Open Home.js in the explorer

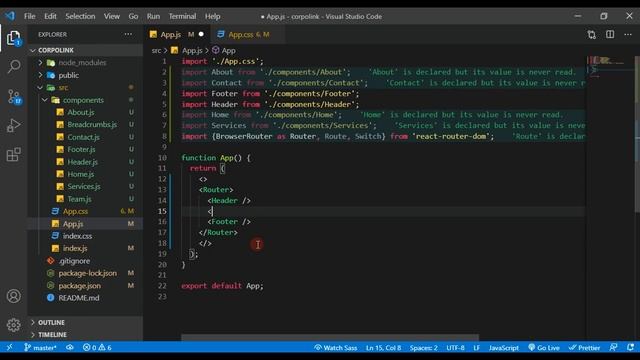85,174
